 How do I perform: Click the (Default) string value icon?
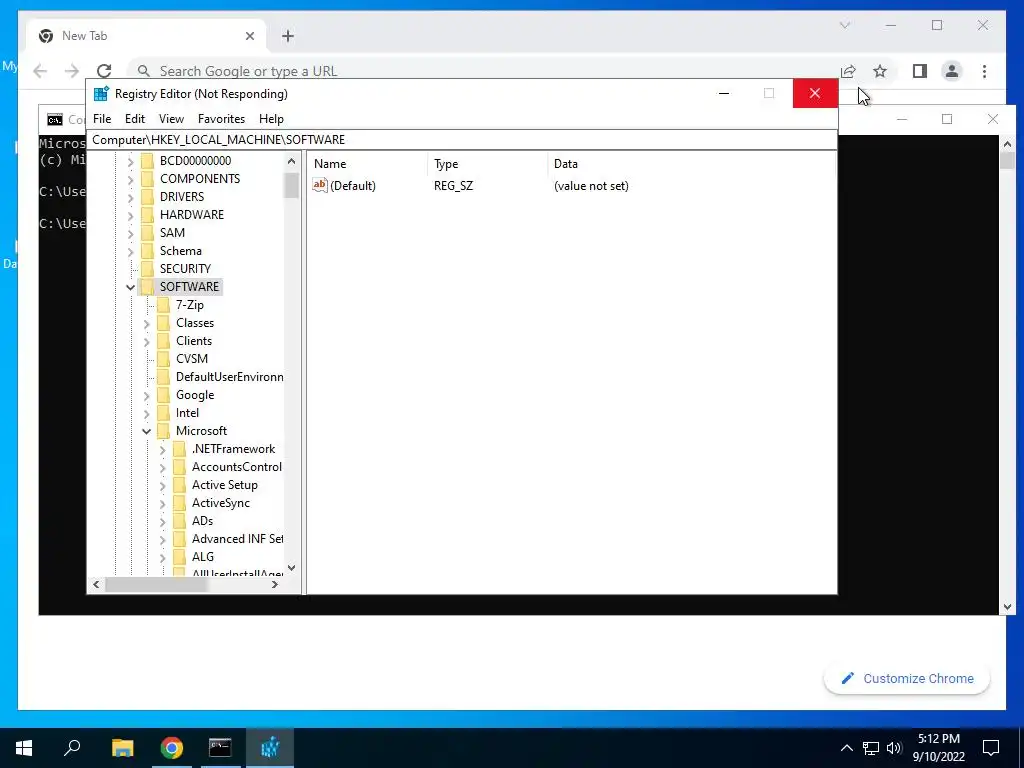(319, 185)
